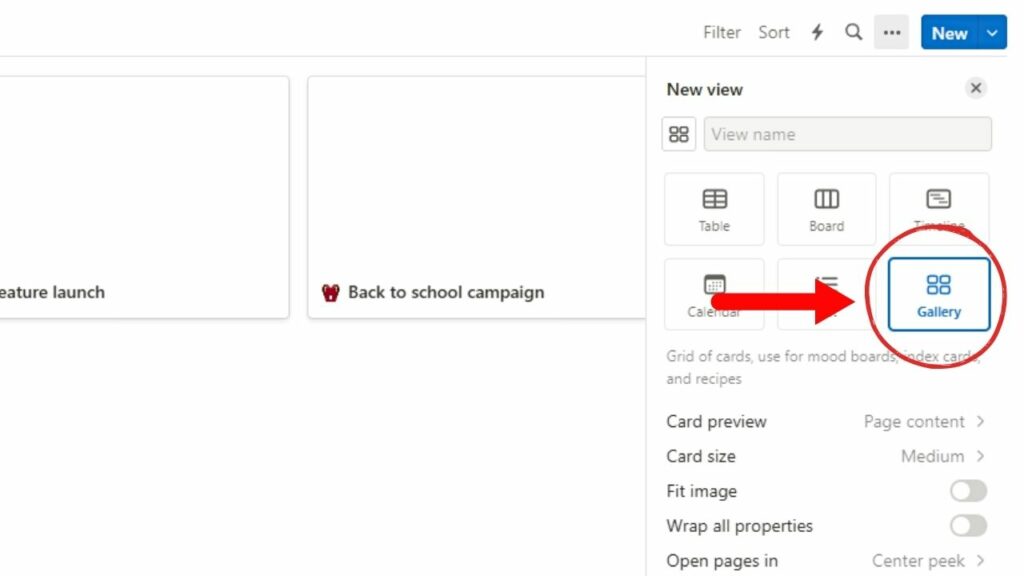The width and height of the screenshot is (1024, 576).
Task: Select the Gallery view layout
Action: click(x=937, y=294)
